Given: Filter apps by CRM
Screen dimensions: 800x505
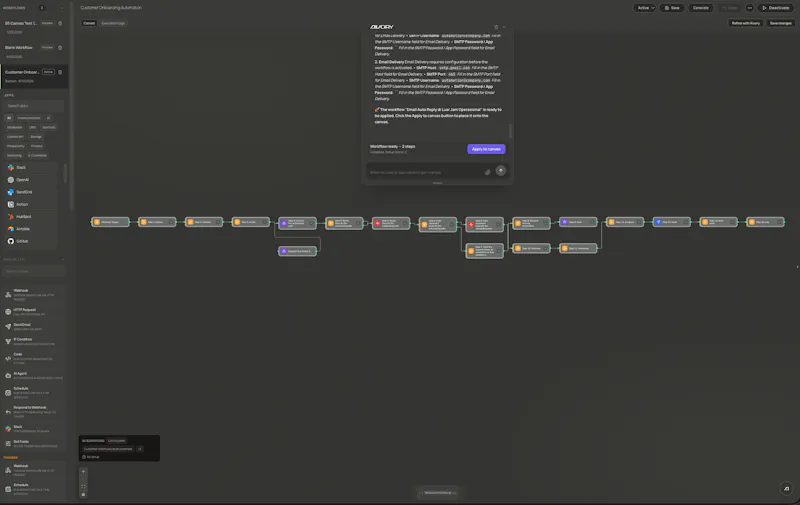Looking at the screenshot, I should pos(33,127).
